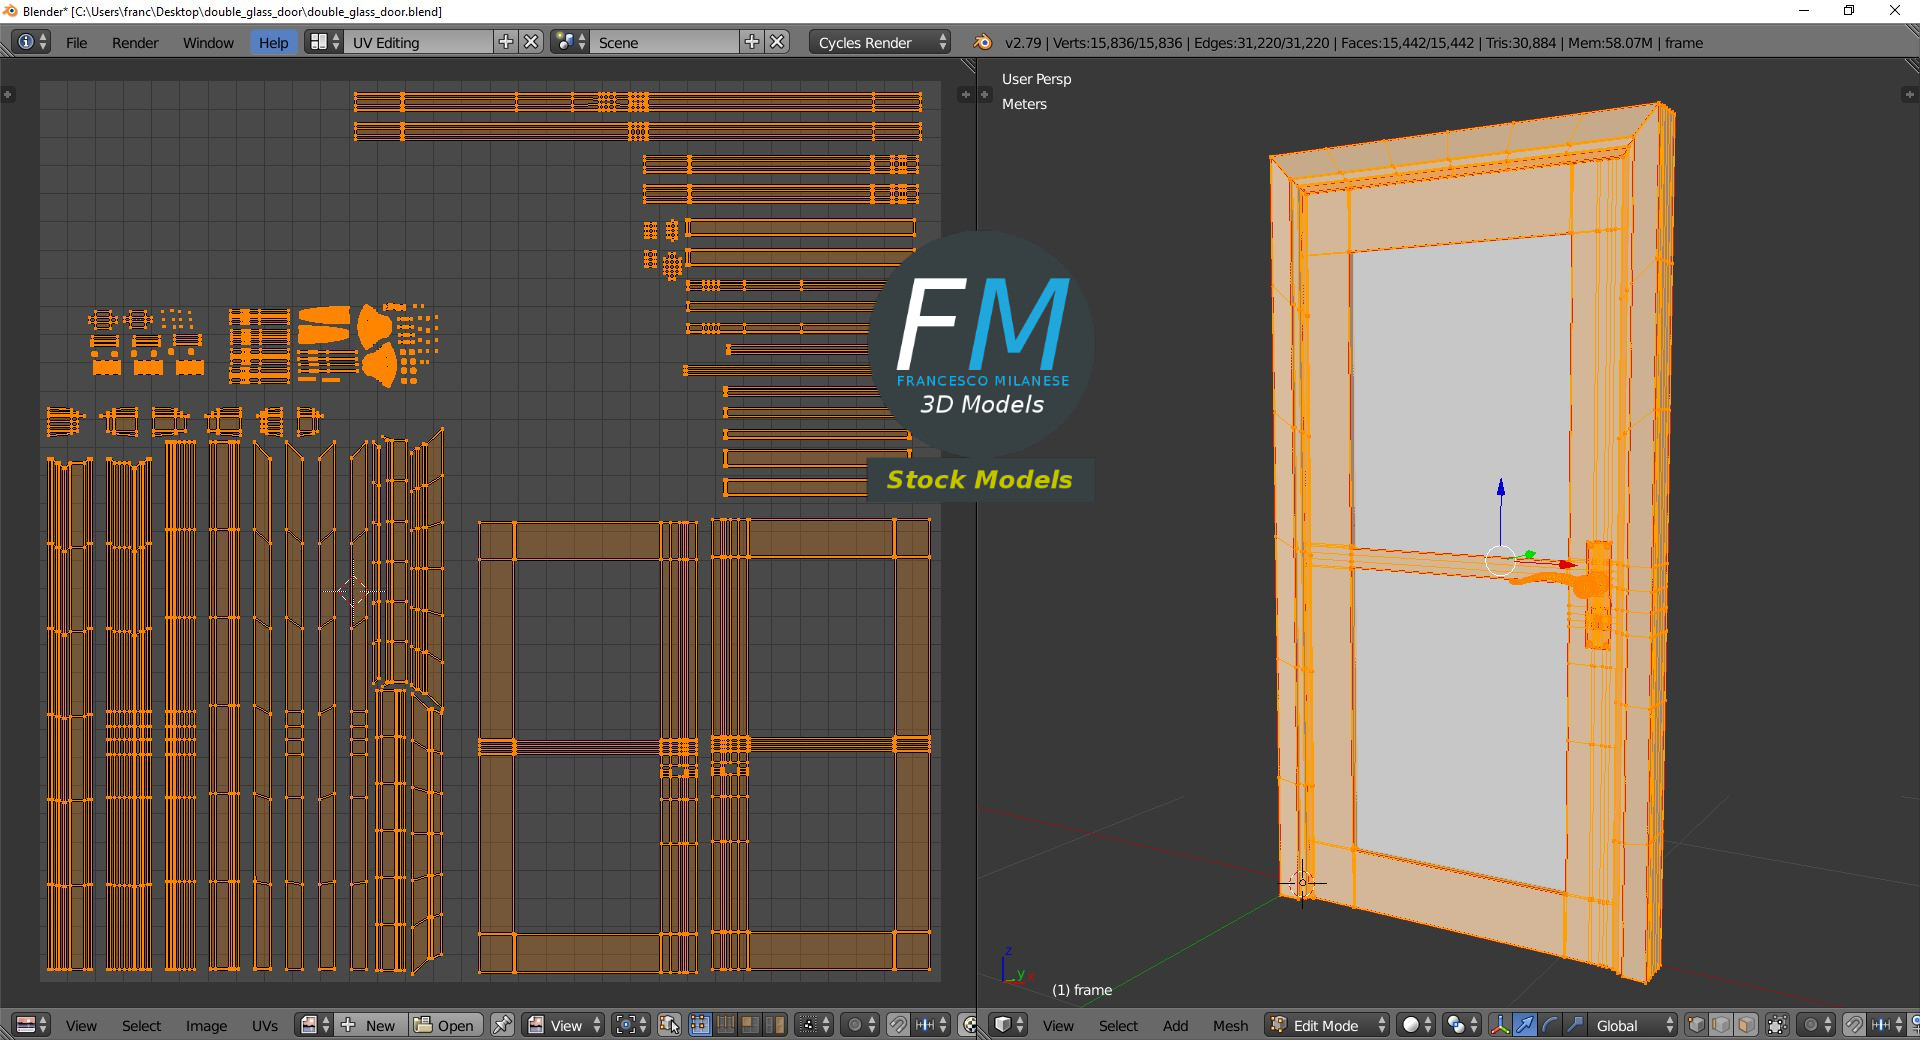Toggle proportional editing in UV editor

pos(860,1025)
